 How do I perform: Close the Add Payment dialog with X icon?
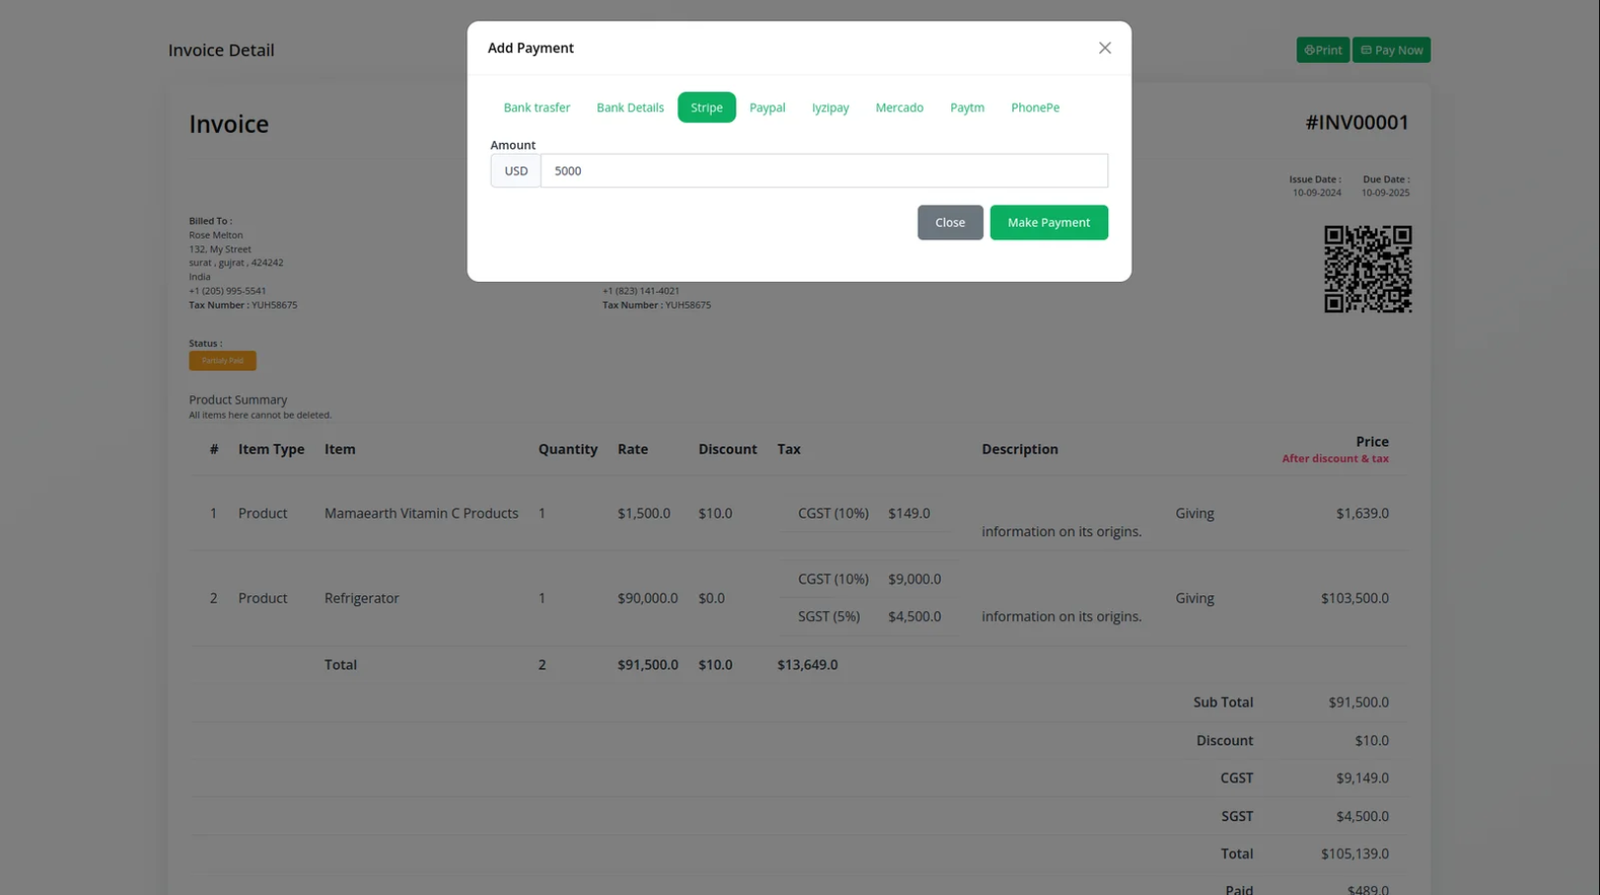[x=1105, y=48]
